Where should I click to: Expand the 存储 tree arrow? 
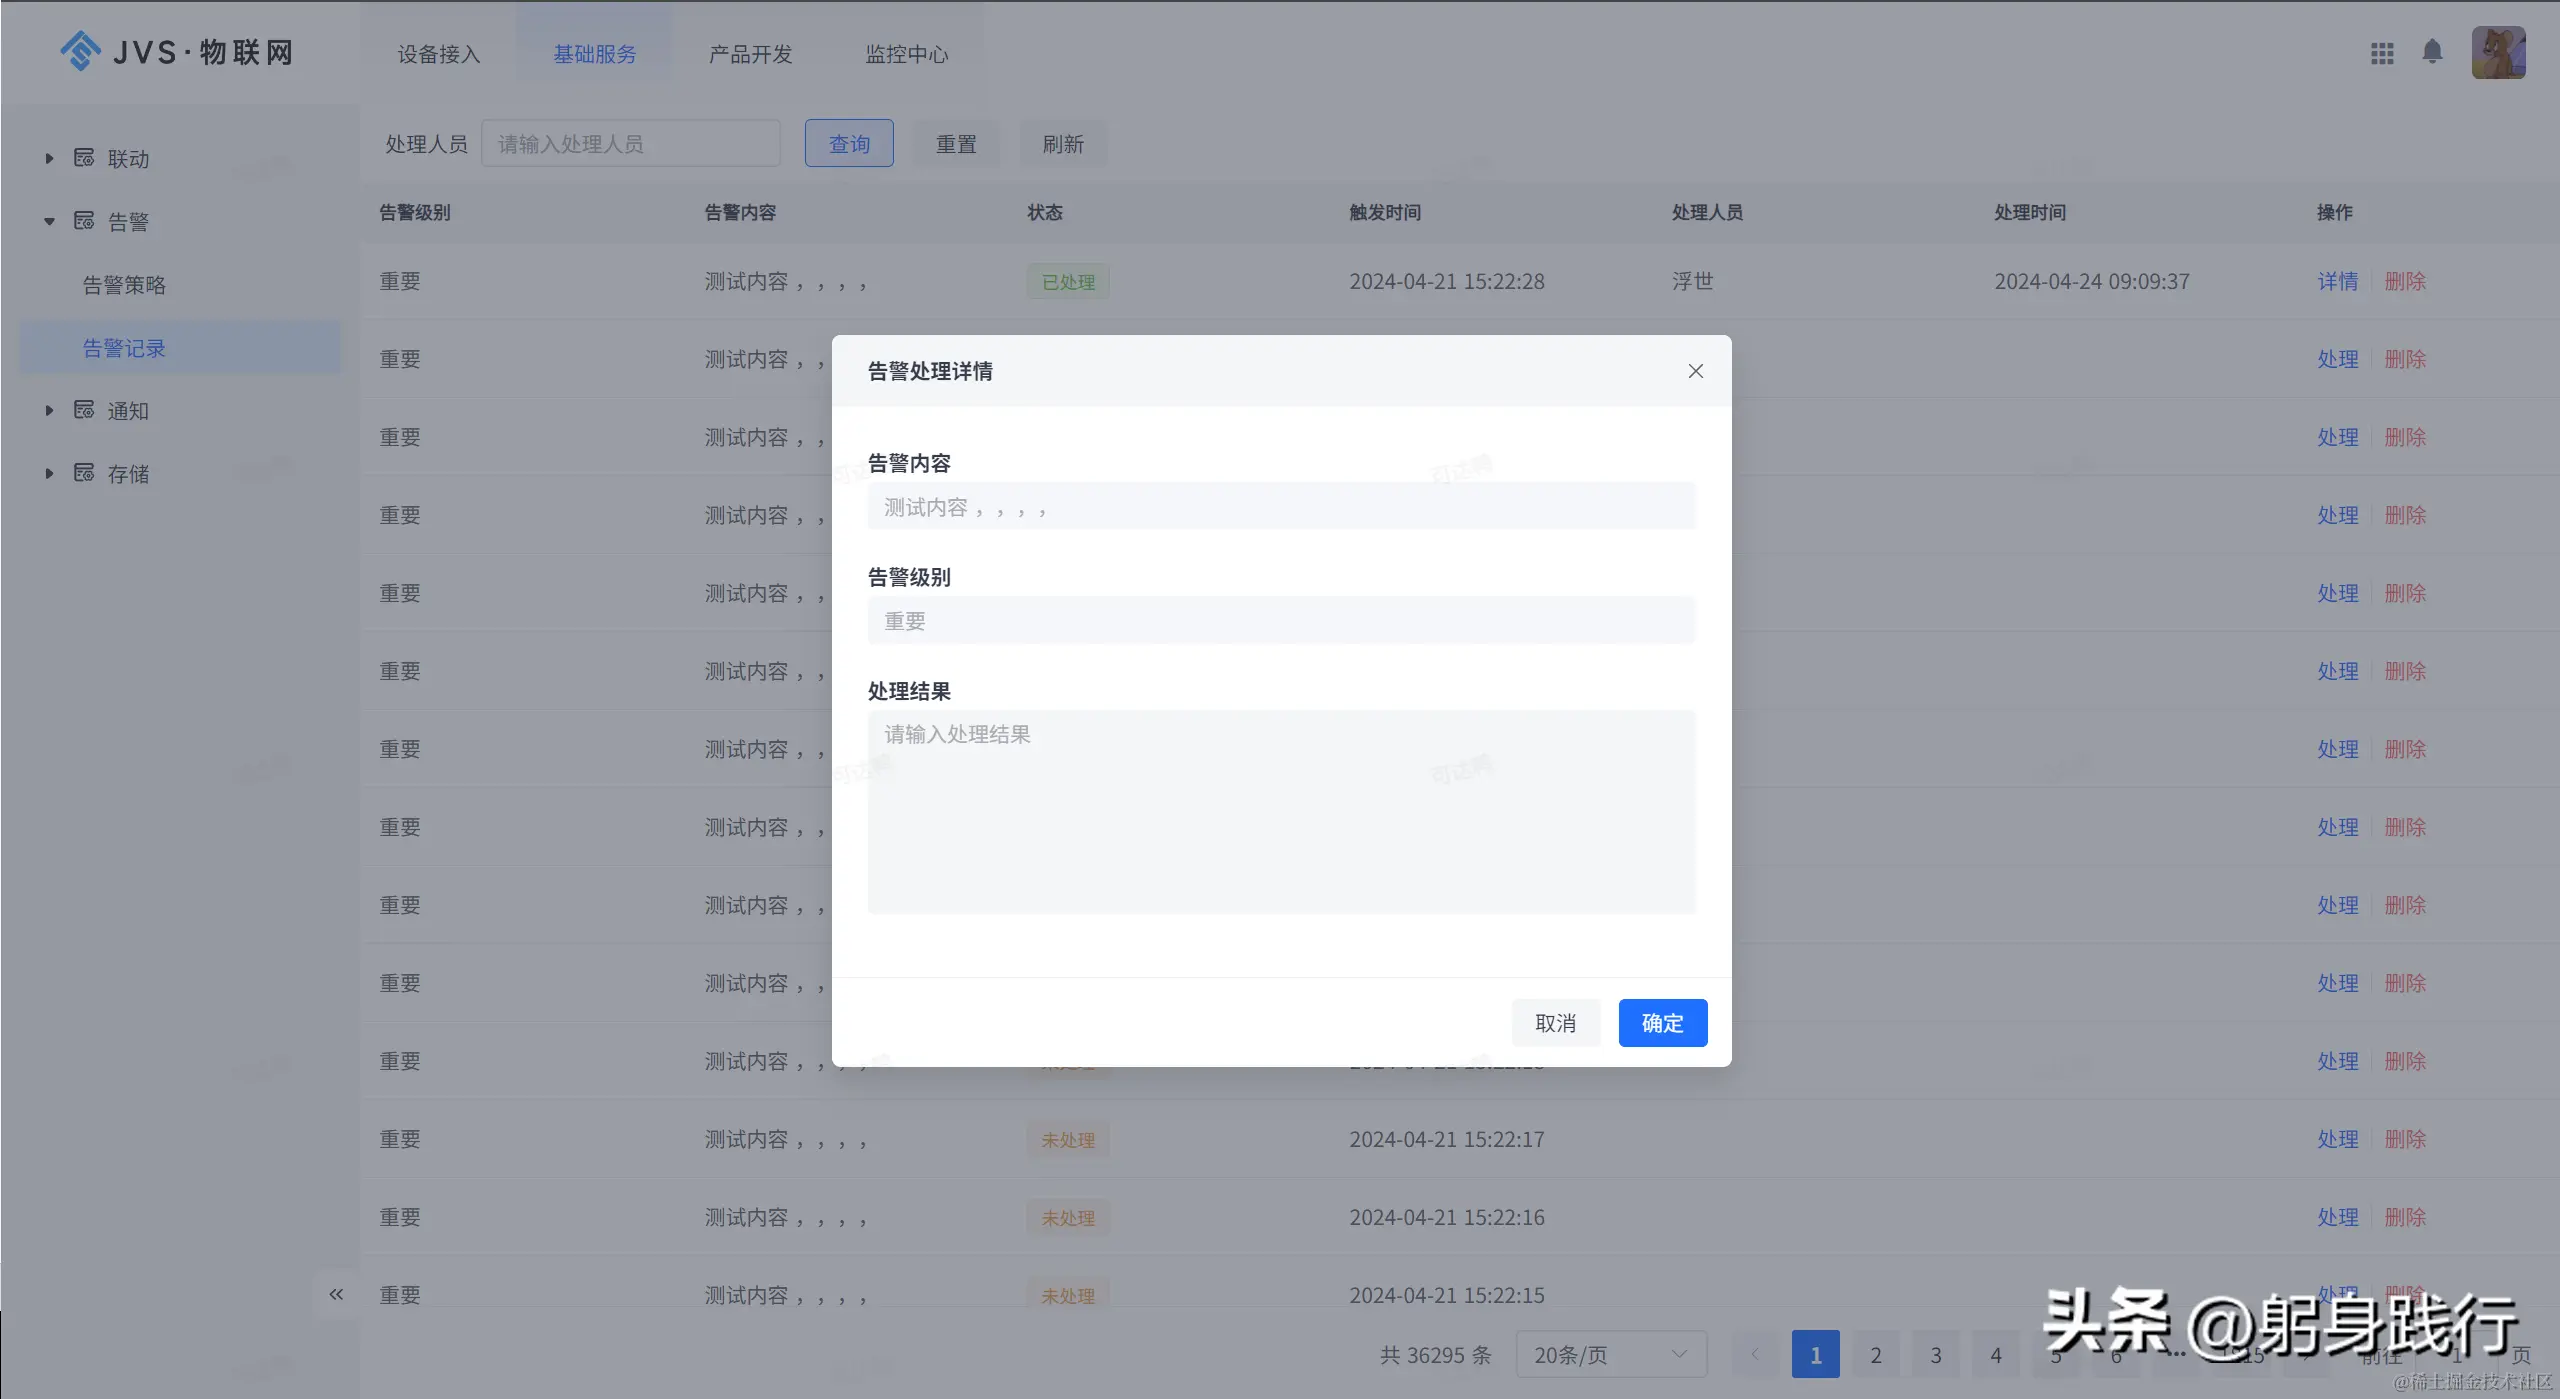(49, 473)
